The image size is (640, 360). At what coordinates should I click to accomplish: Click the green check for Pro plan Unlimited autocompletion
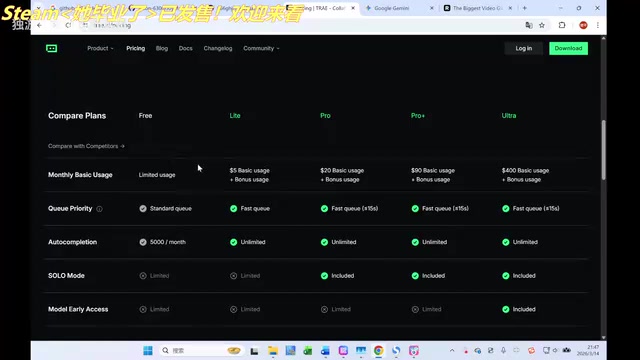pyautogui.click(x=324, y=242)
